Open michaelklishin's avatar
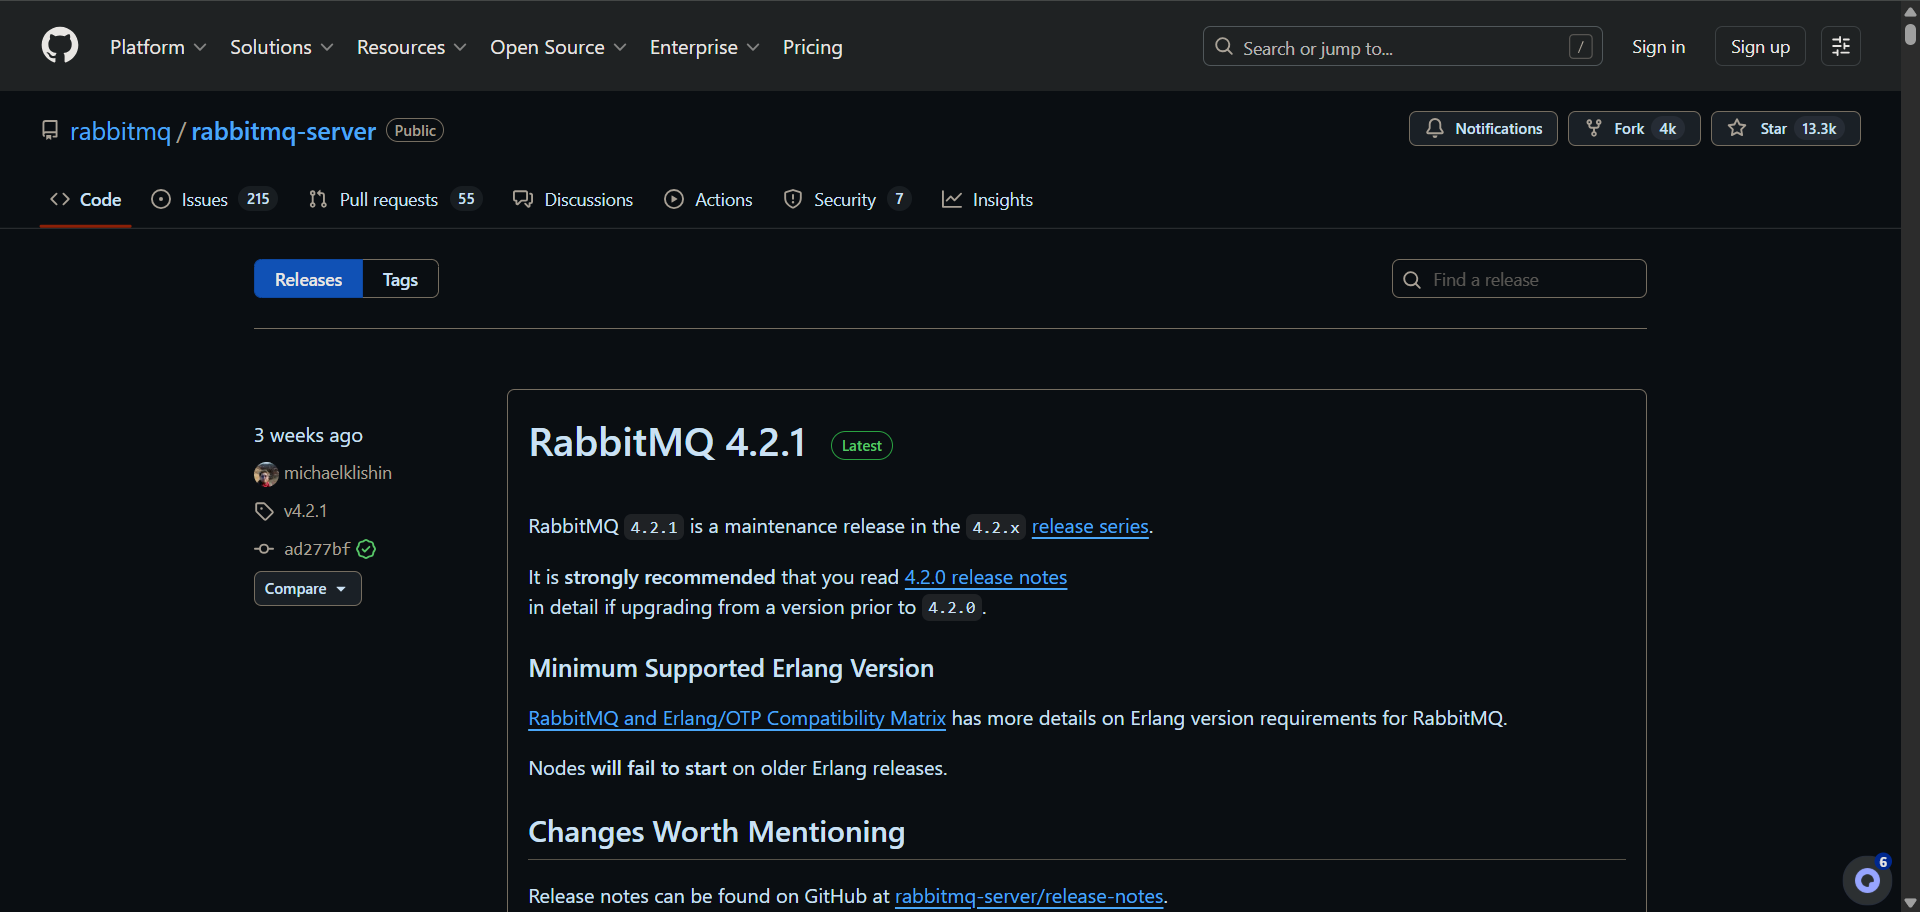The image size is (1920, 912). click(266, 474)
